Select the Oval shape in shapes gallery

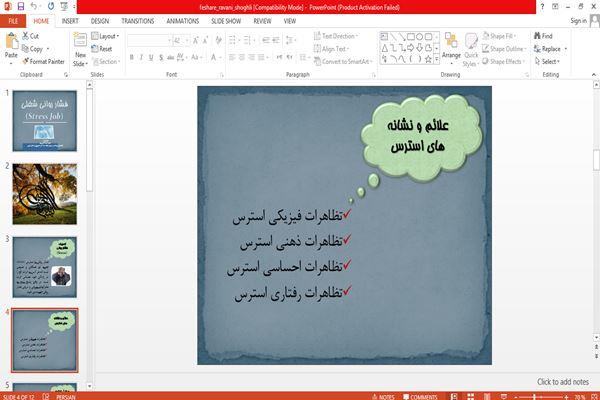[420, 37]
